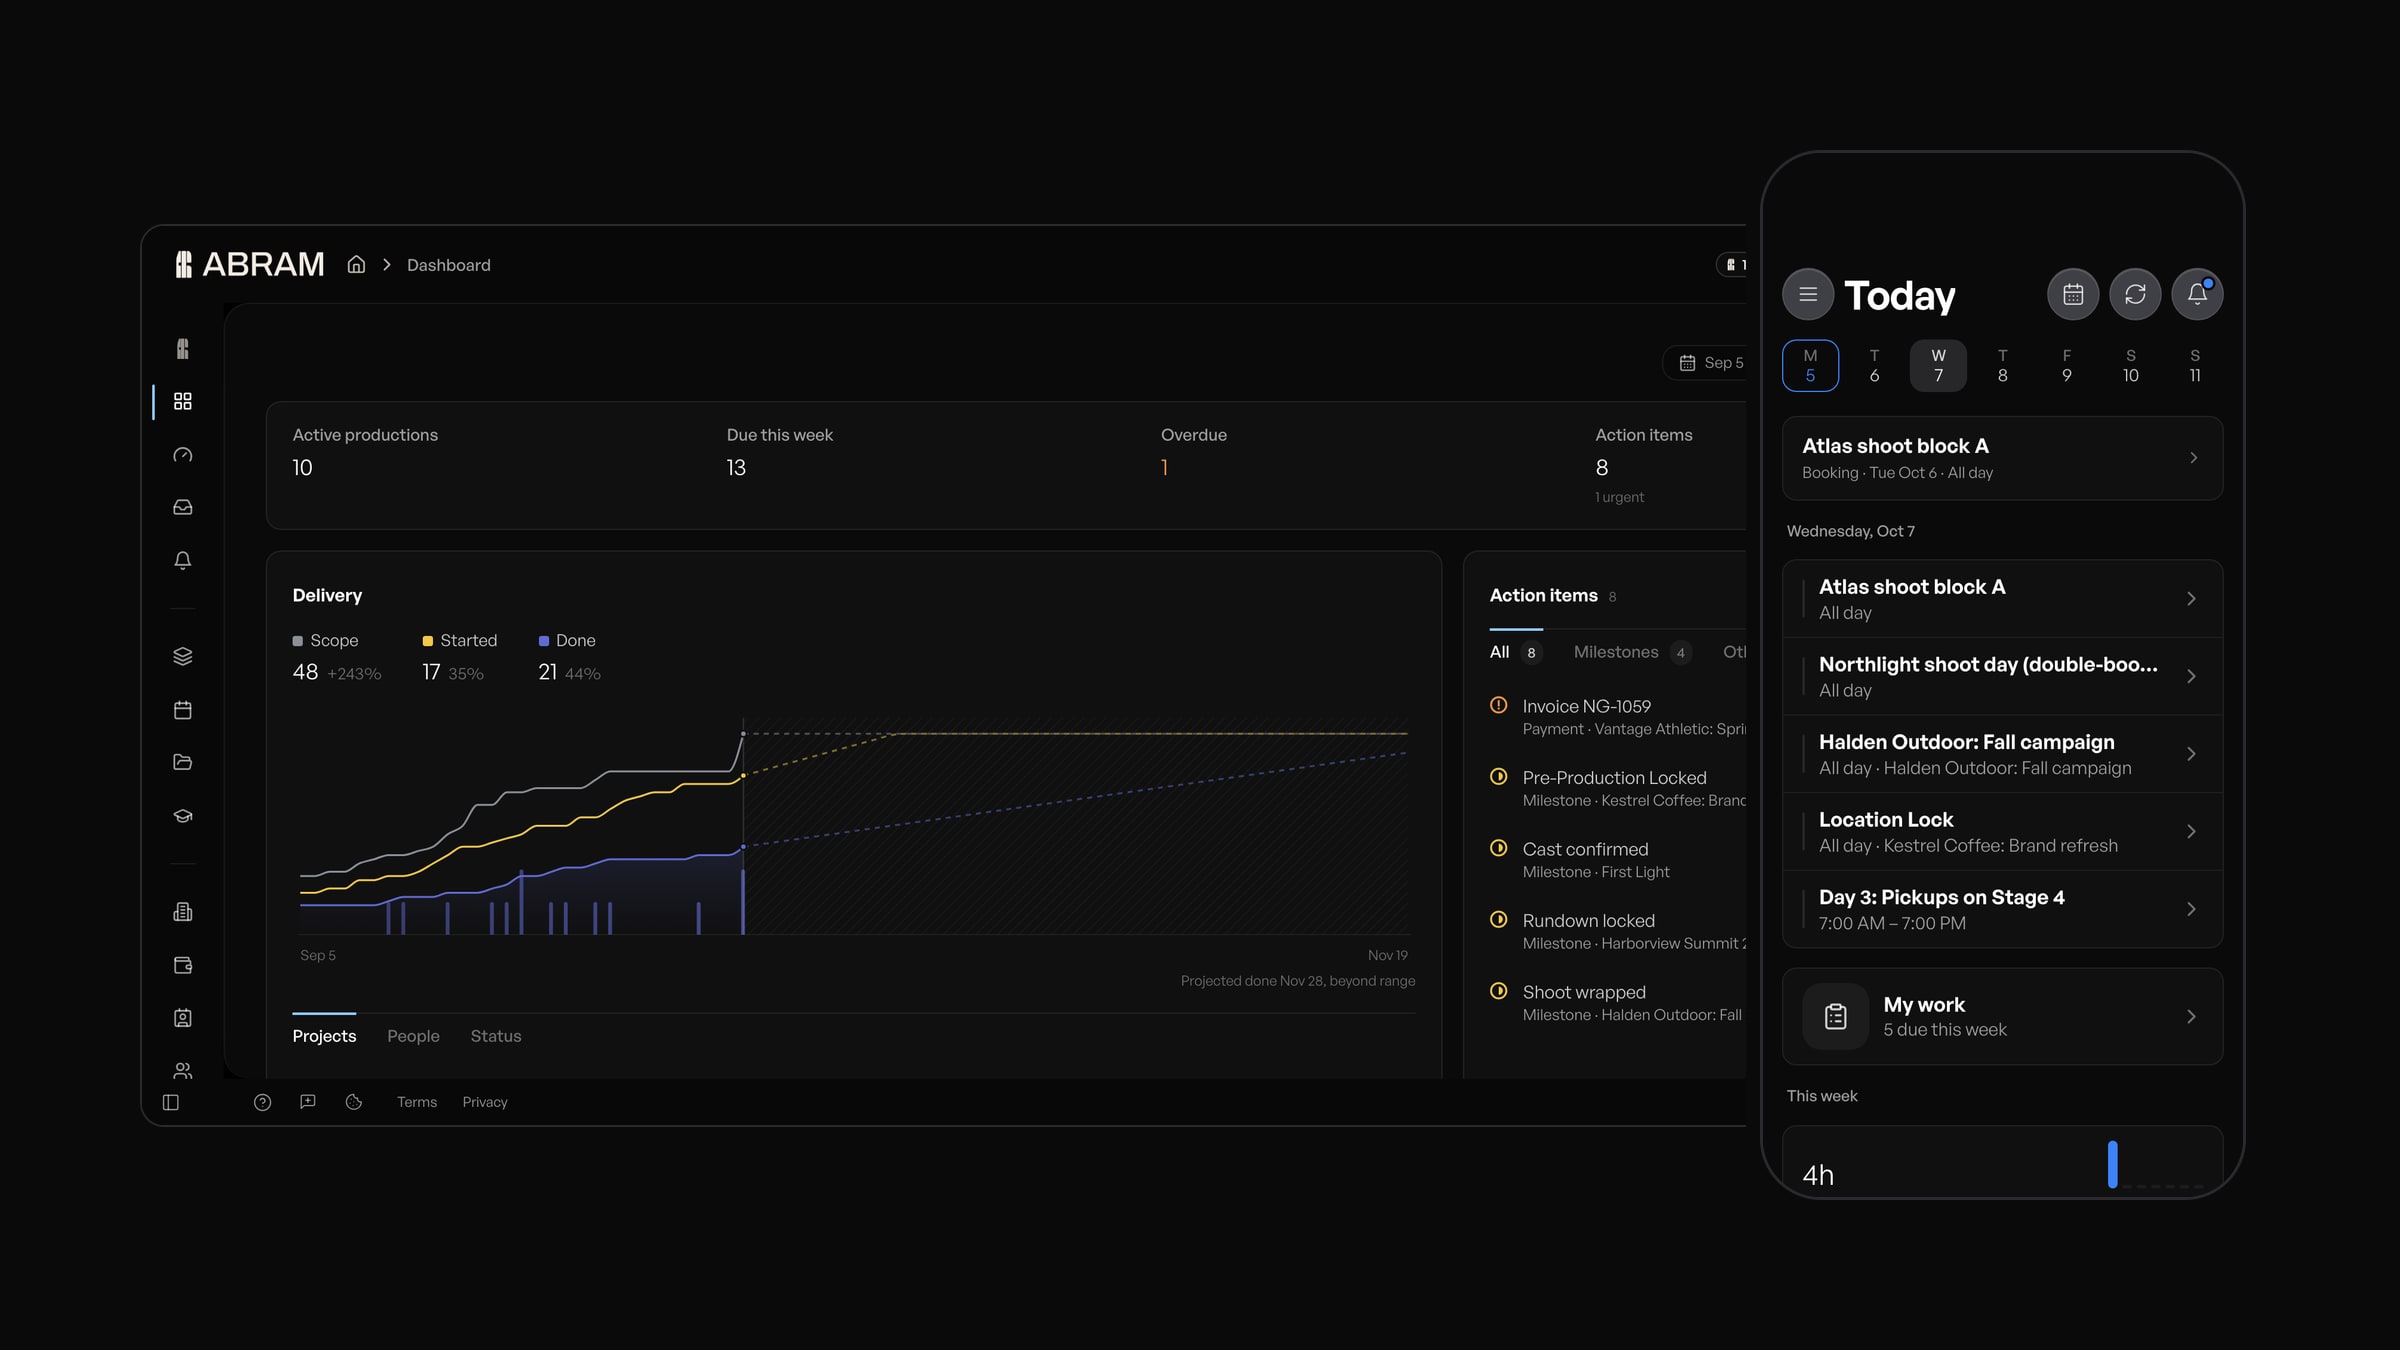Select Friday 9 in week strip
The image size is (2400, 1350).
click(2066, 365)
